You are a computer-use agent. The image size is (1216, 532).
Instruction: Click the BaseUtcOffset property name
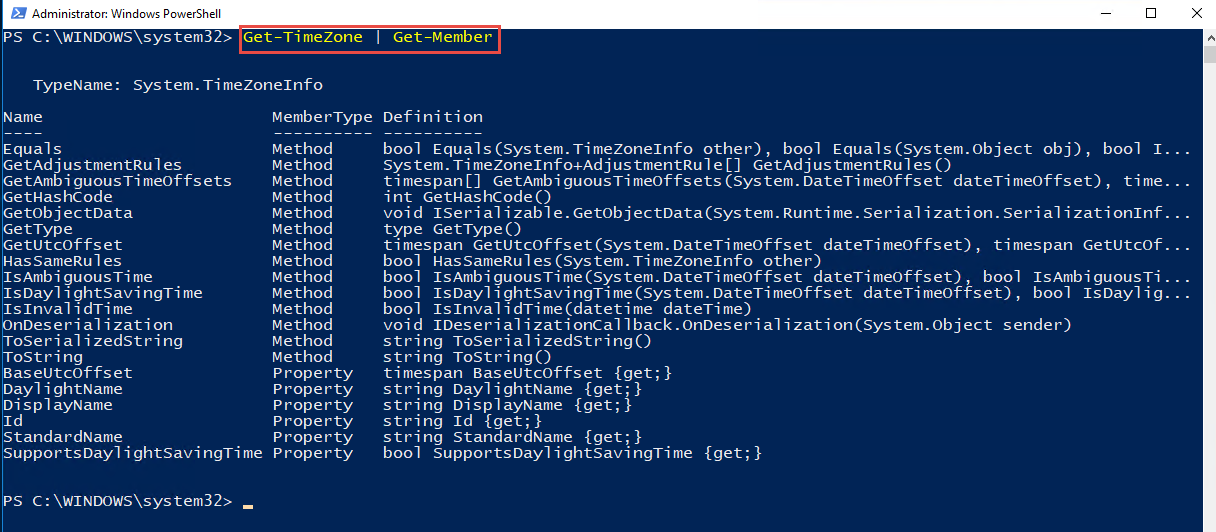coord(67,373)
